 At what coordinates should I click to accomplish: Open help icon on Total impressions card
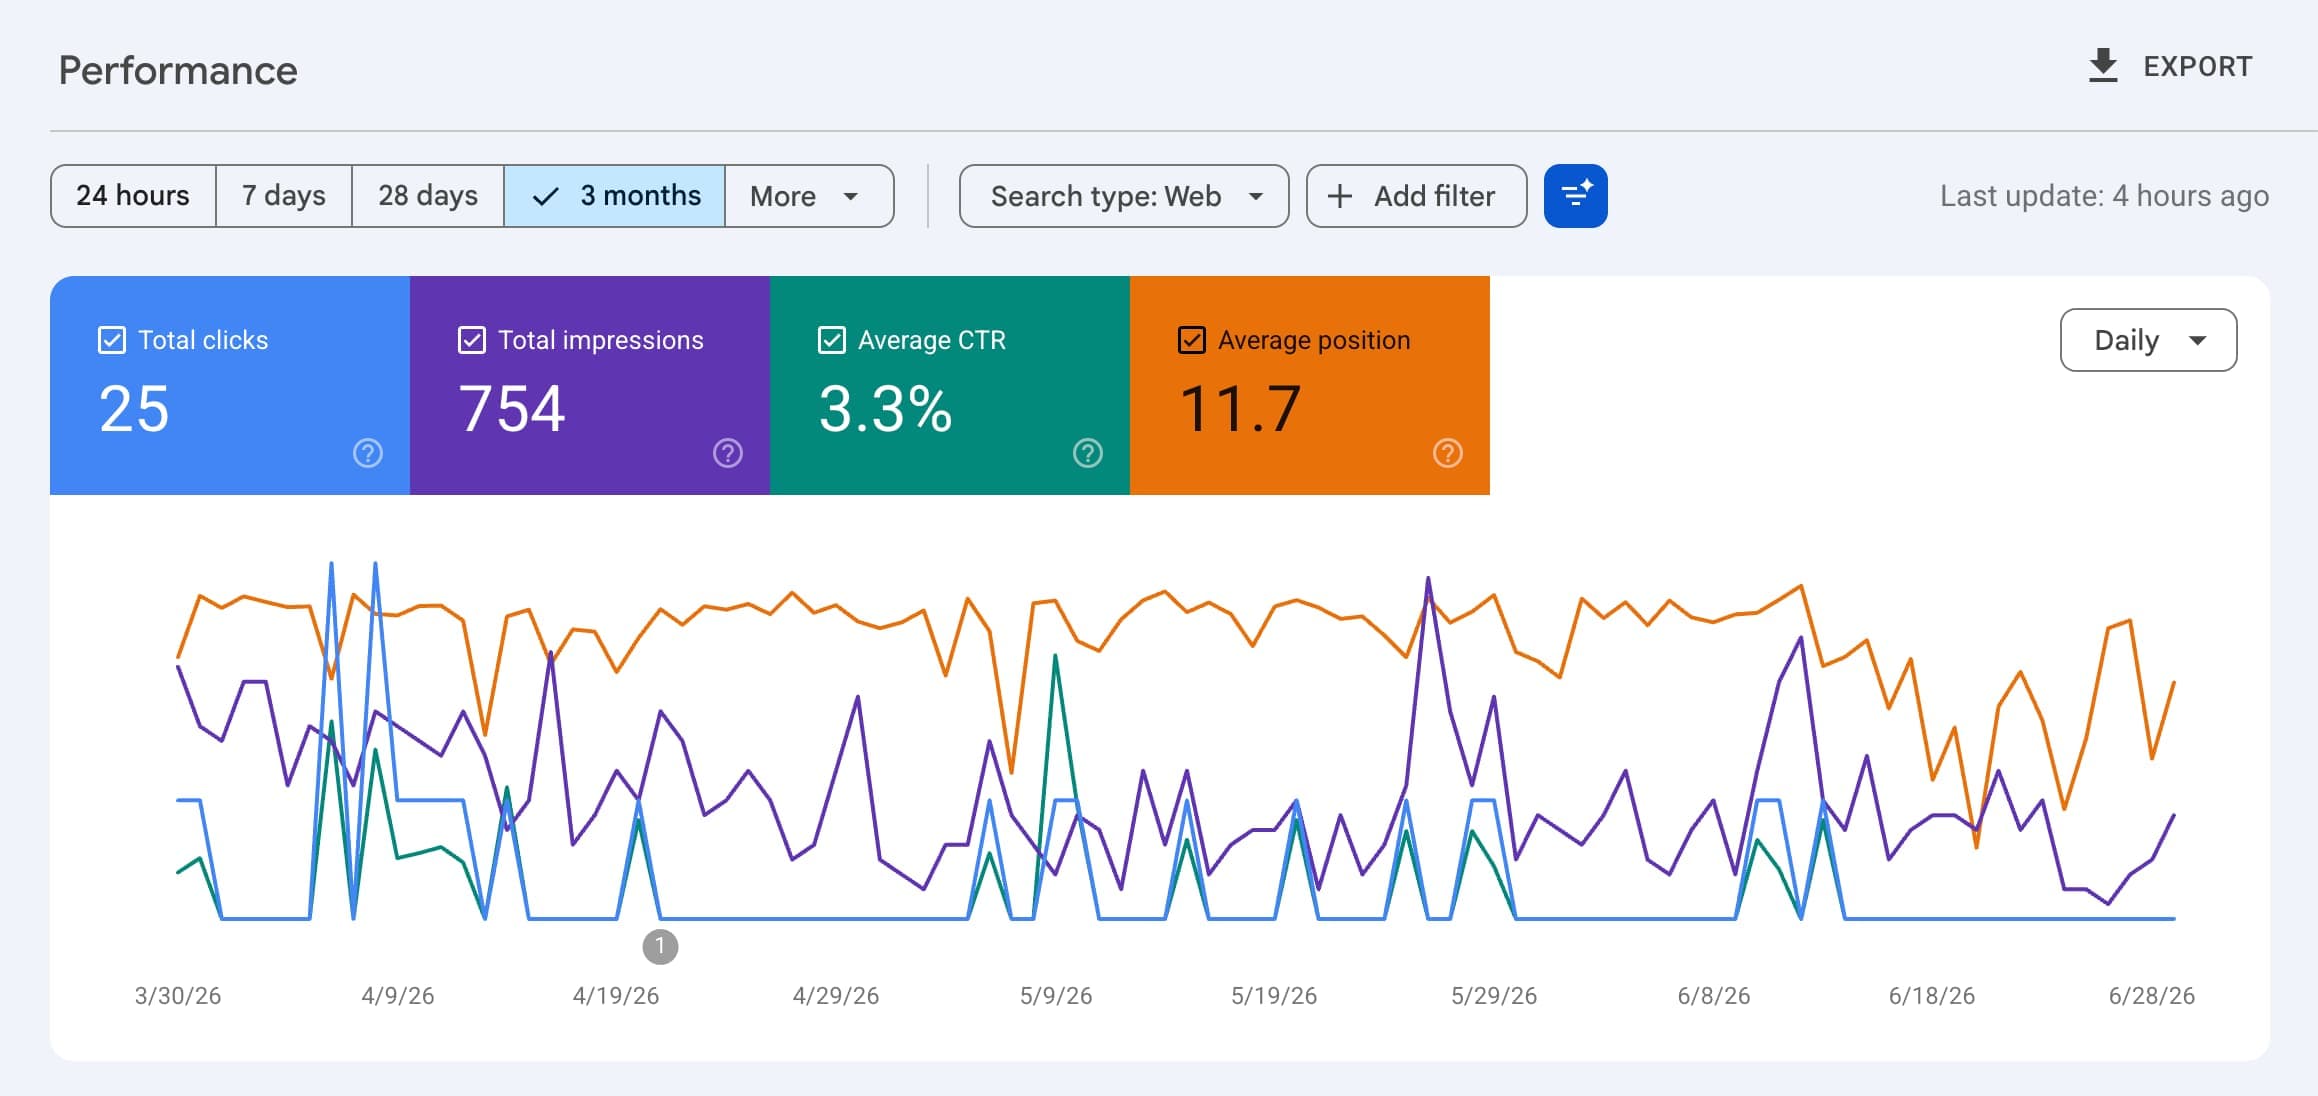click(x=728, y=453)
